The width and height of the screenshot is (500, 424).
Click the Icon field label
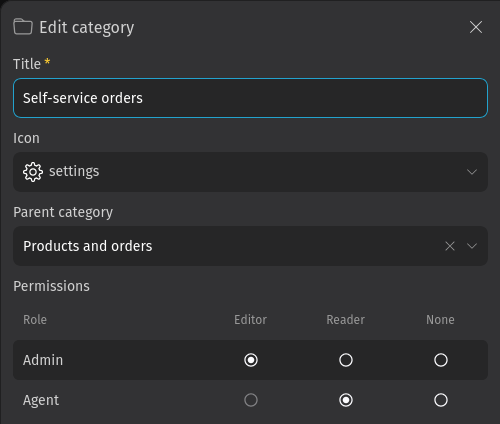(26, 138)
